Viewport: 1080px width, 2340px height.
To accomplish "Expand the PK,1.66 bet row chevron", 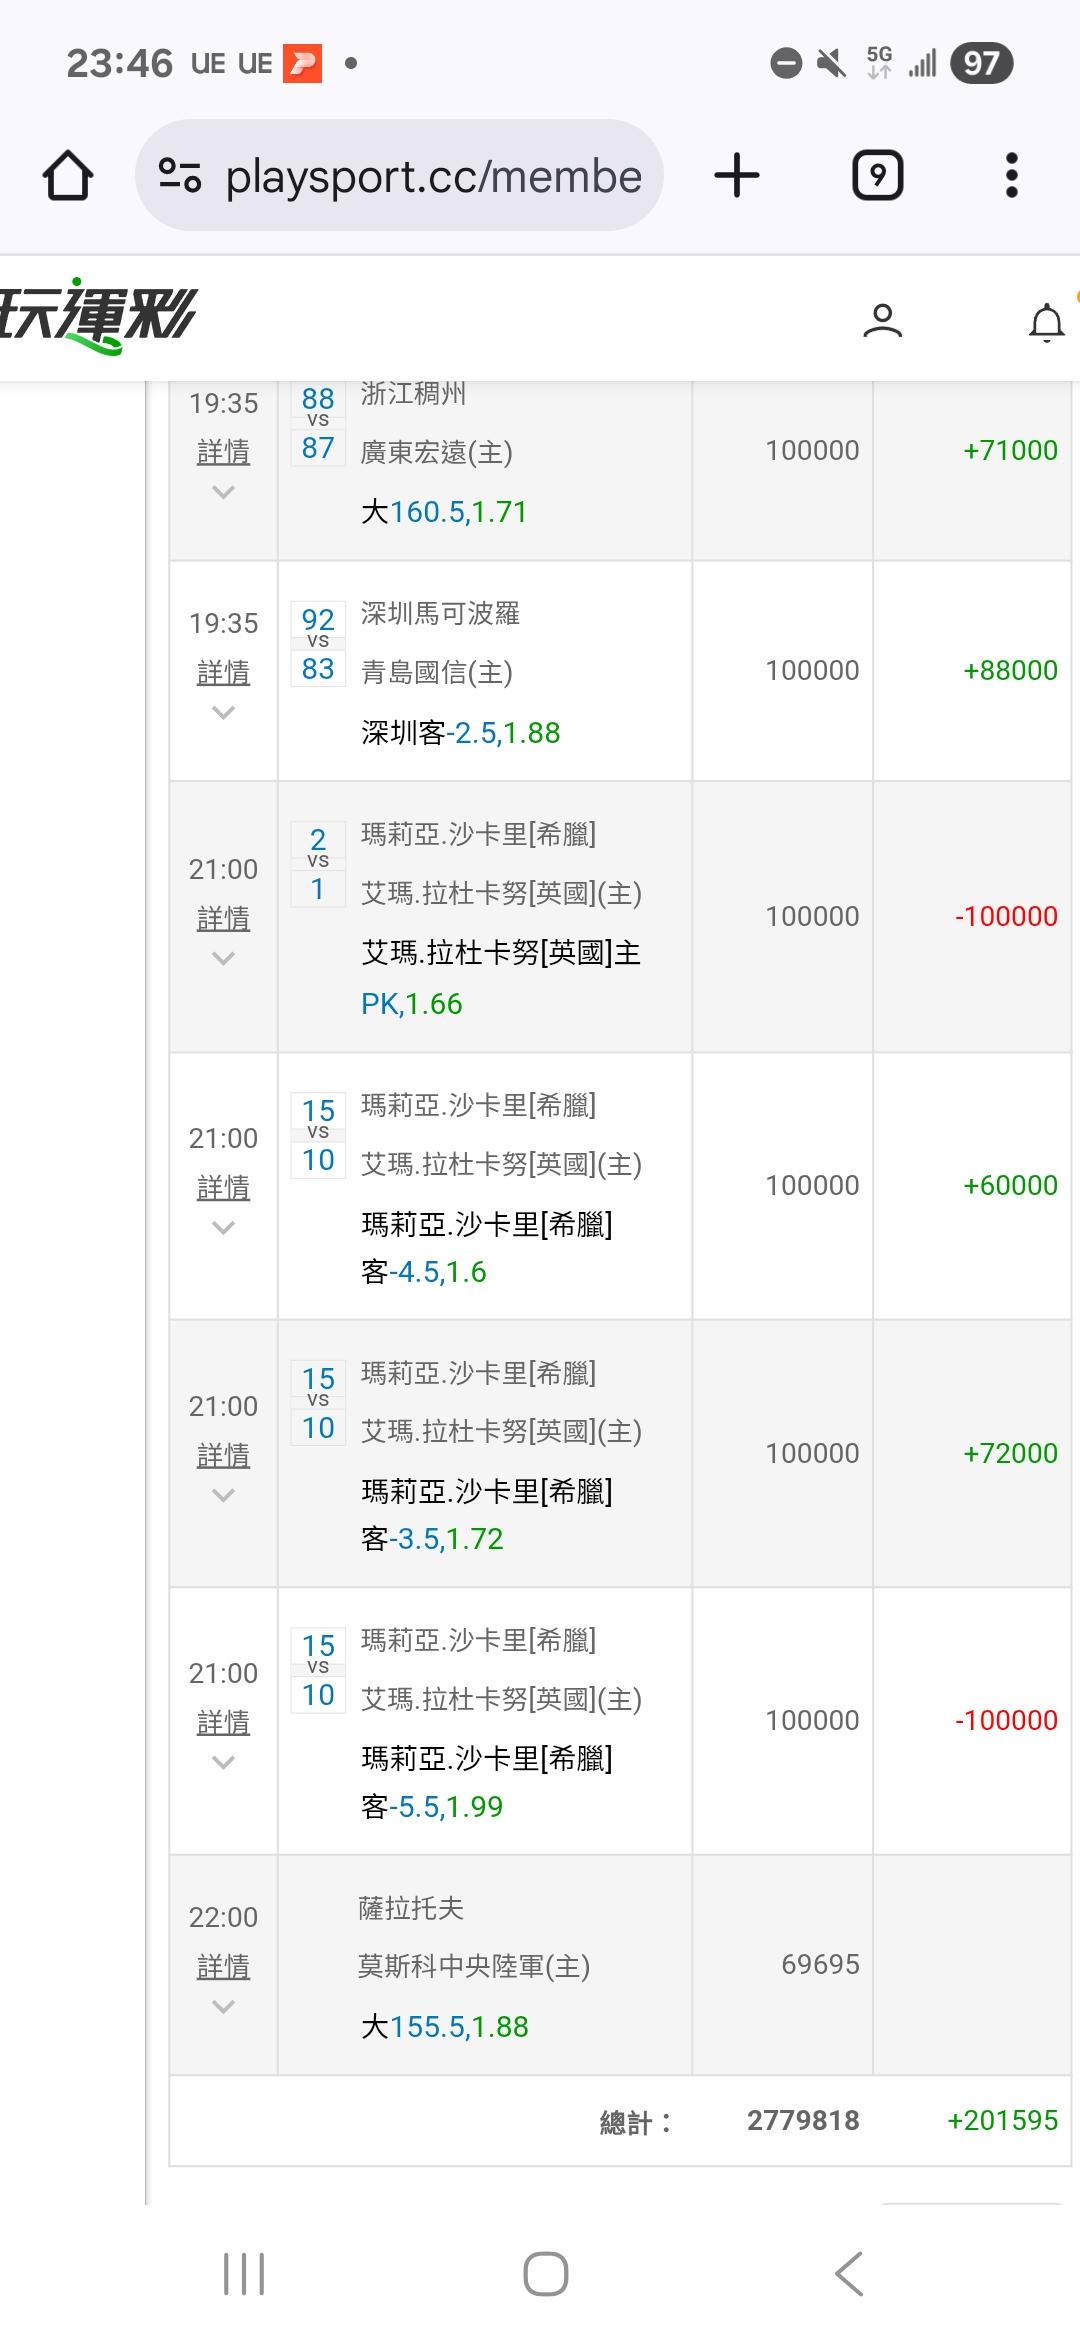I will pos(223,958).
